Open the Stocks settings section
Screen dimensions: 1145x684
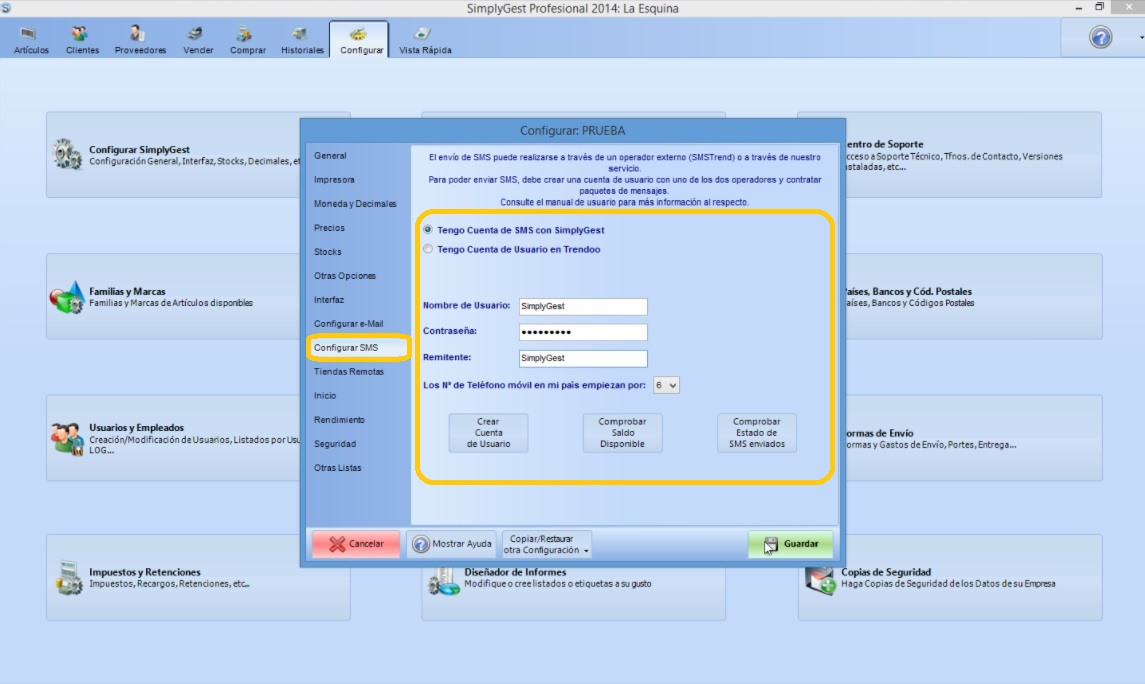pyautogui.click(x=328, y=252)
